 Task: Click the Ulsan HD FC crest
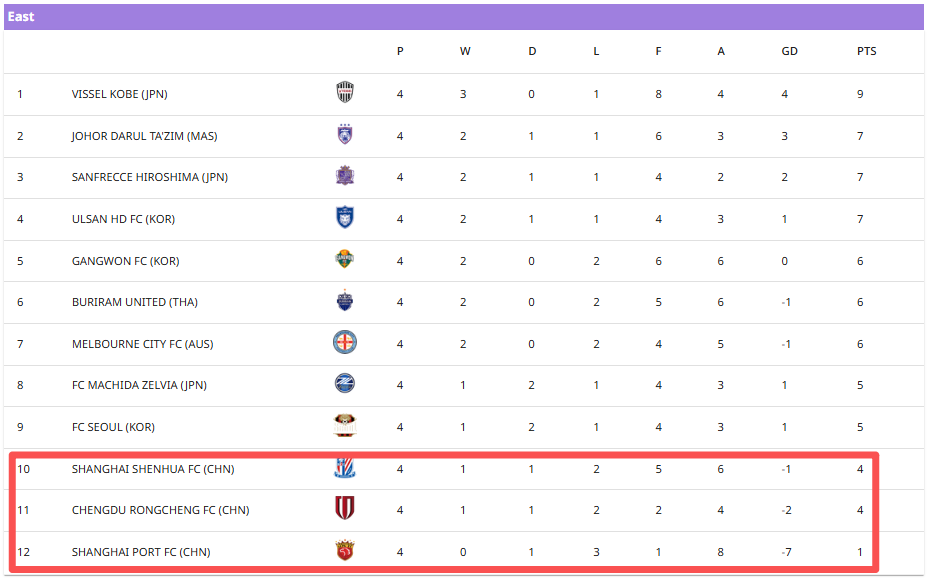click(x=344, y=218)
